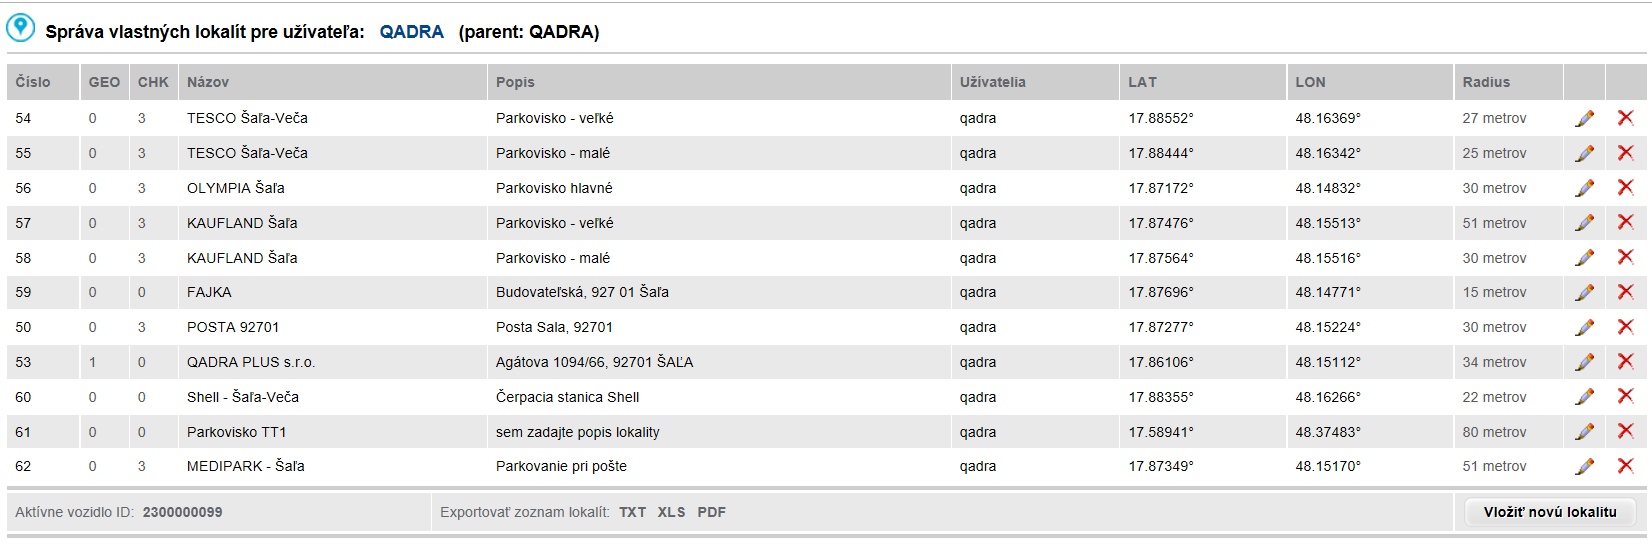Click the LAT column header

click(1142, 82)
